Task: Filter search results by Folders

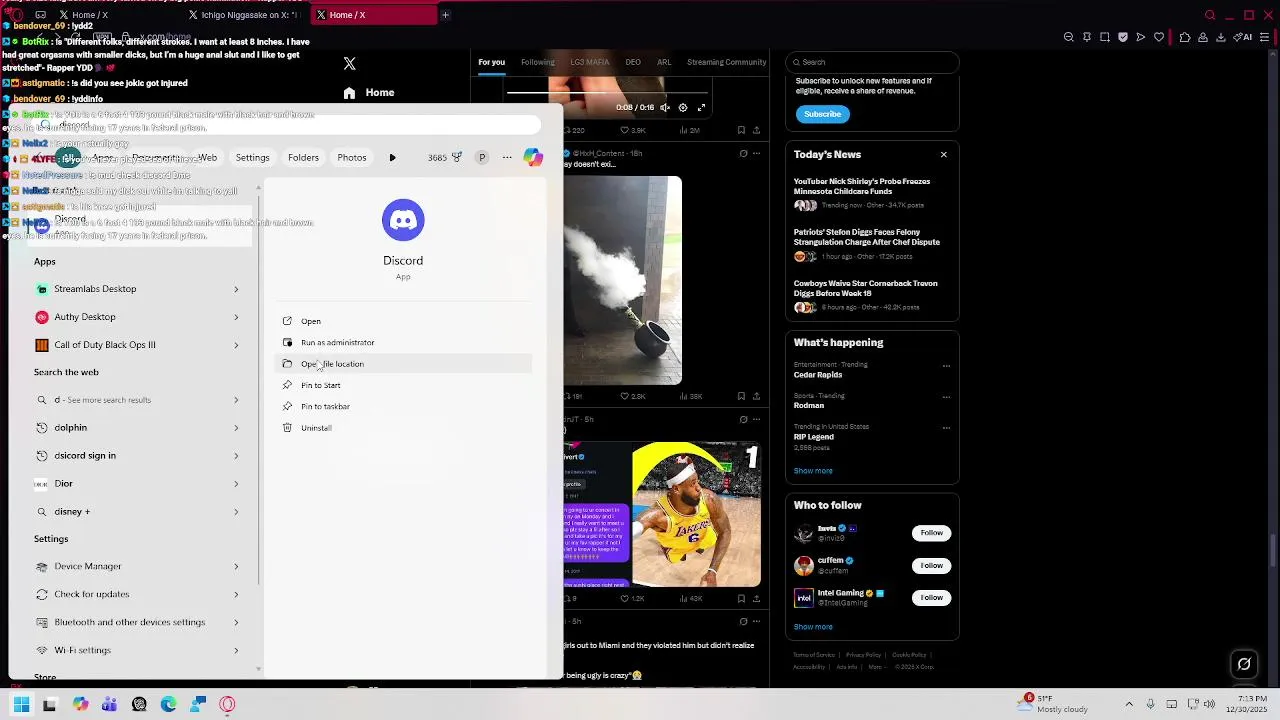Action: (303, 157)
